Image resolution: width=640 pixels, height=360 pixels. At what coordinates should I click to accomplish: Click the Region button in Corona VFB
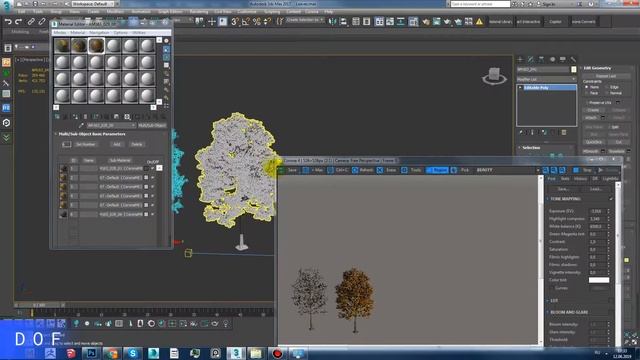[437, 170]
